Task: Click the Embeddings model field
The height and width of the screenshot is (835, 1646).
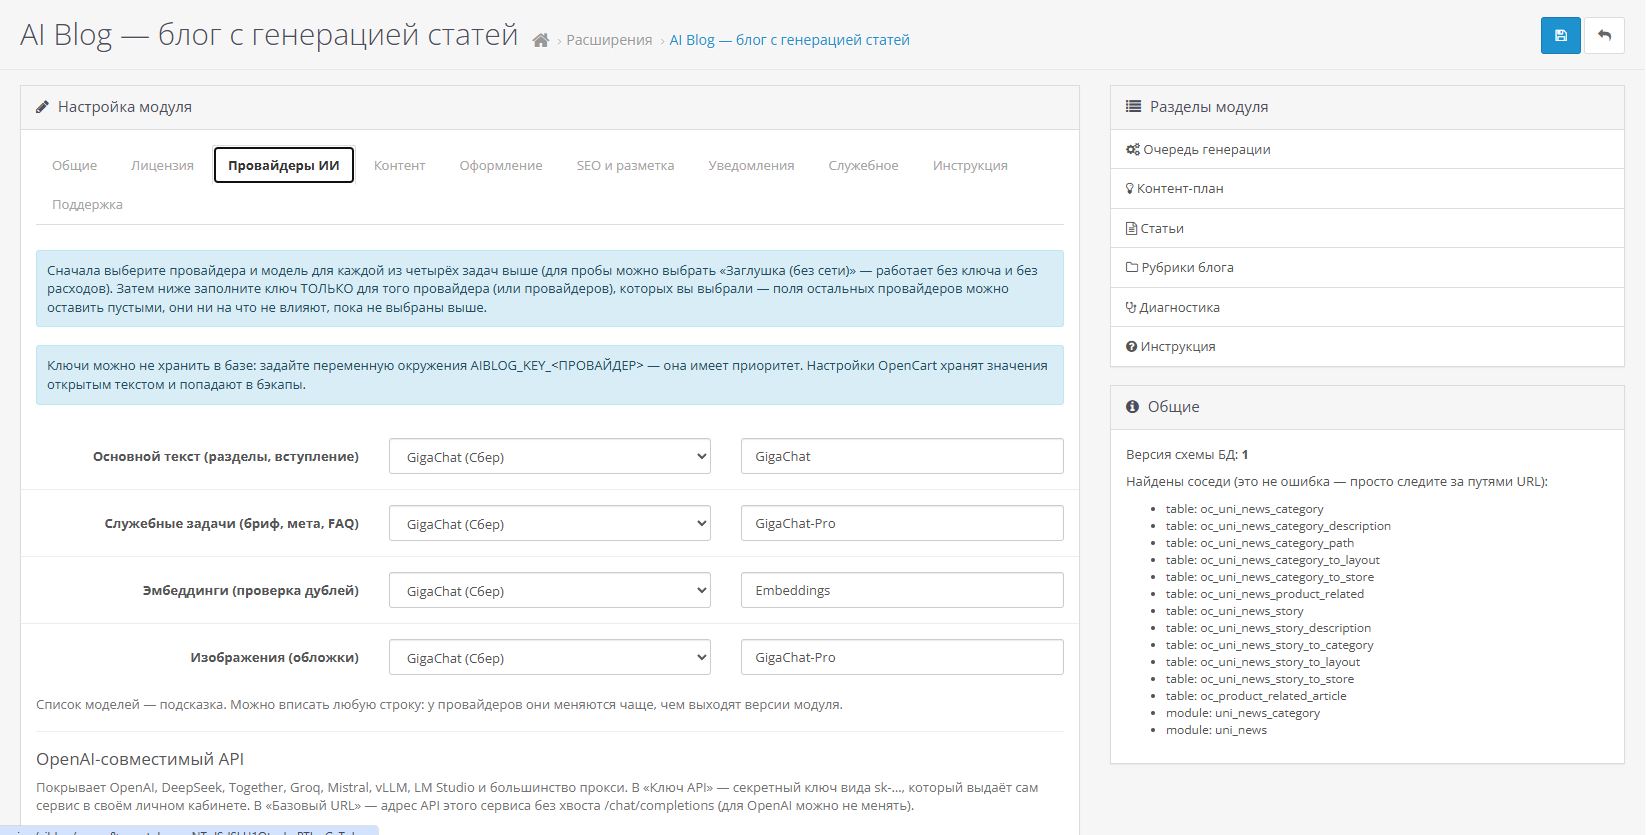Action: coord(902,590)
